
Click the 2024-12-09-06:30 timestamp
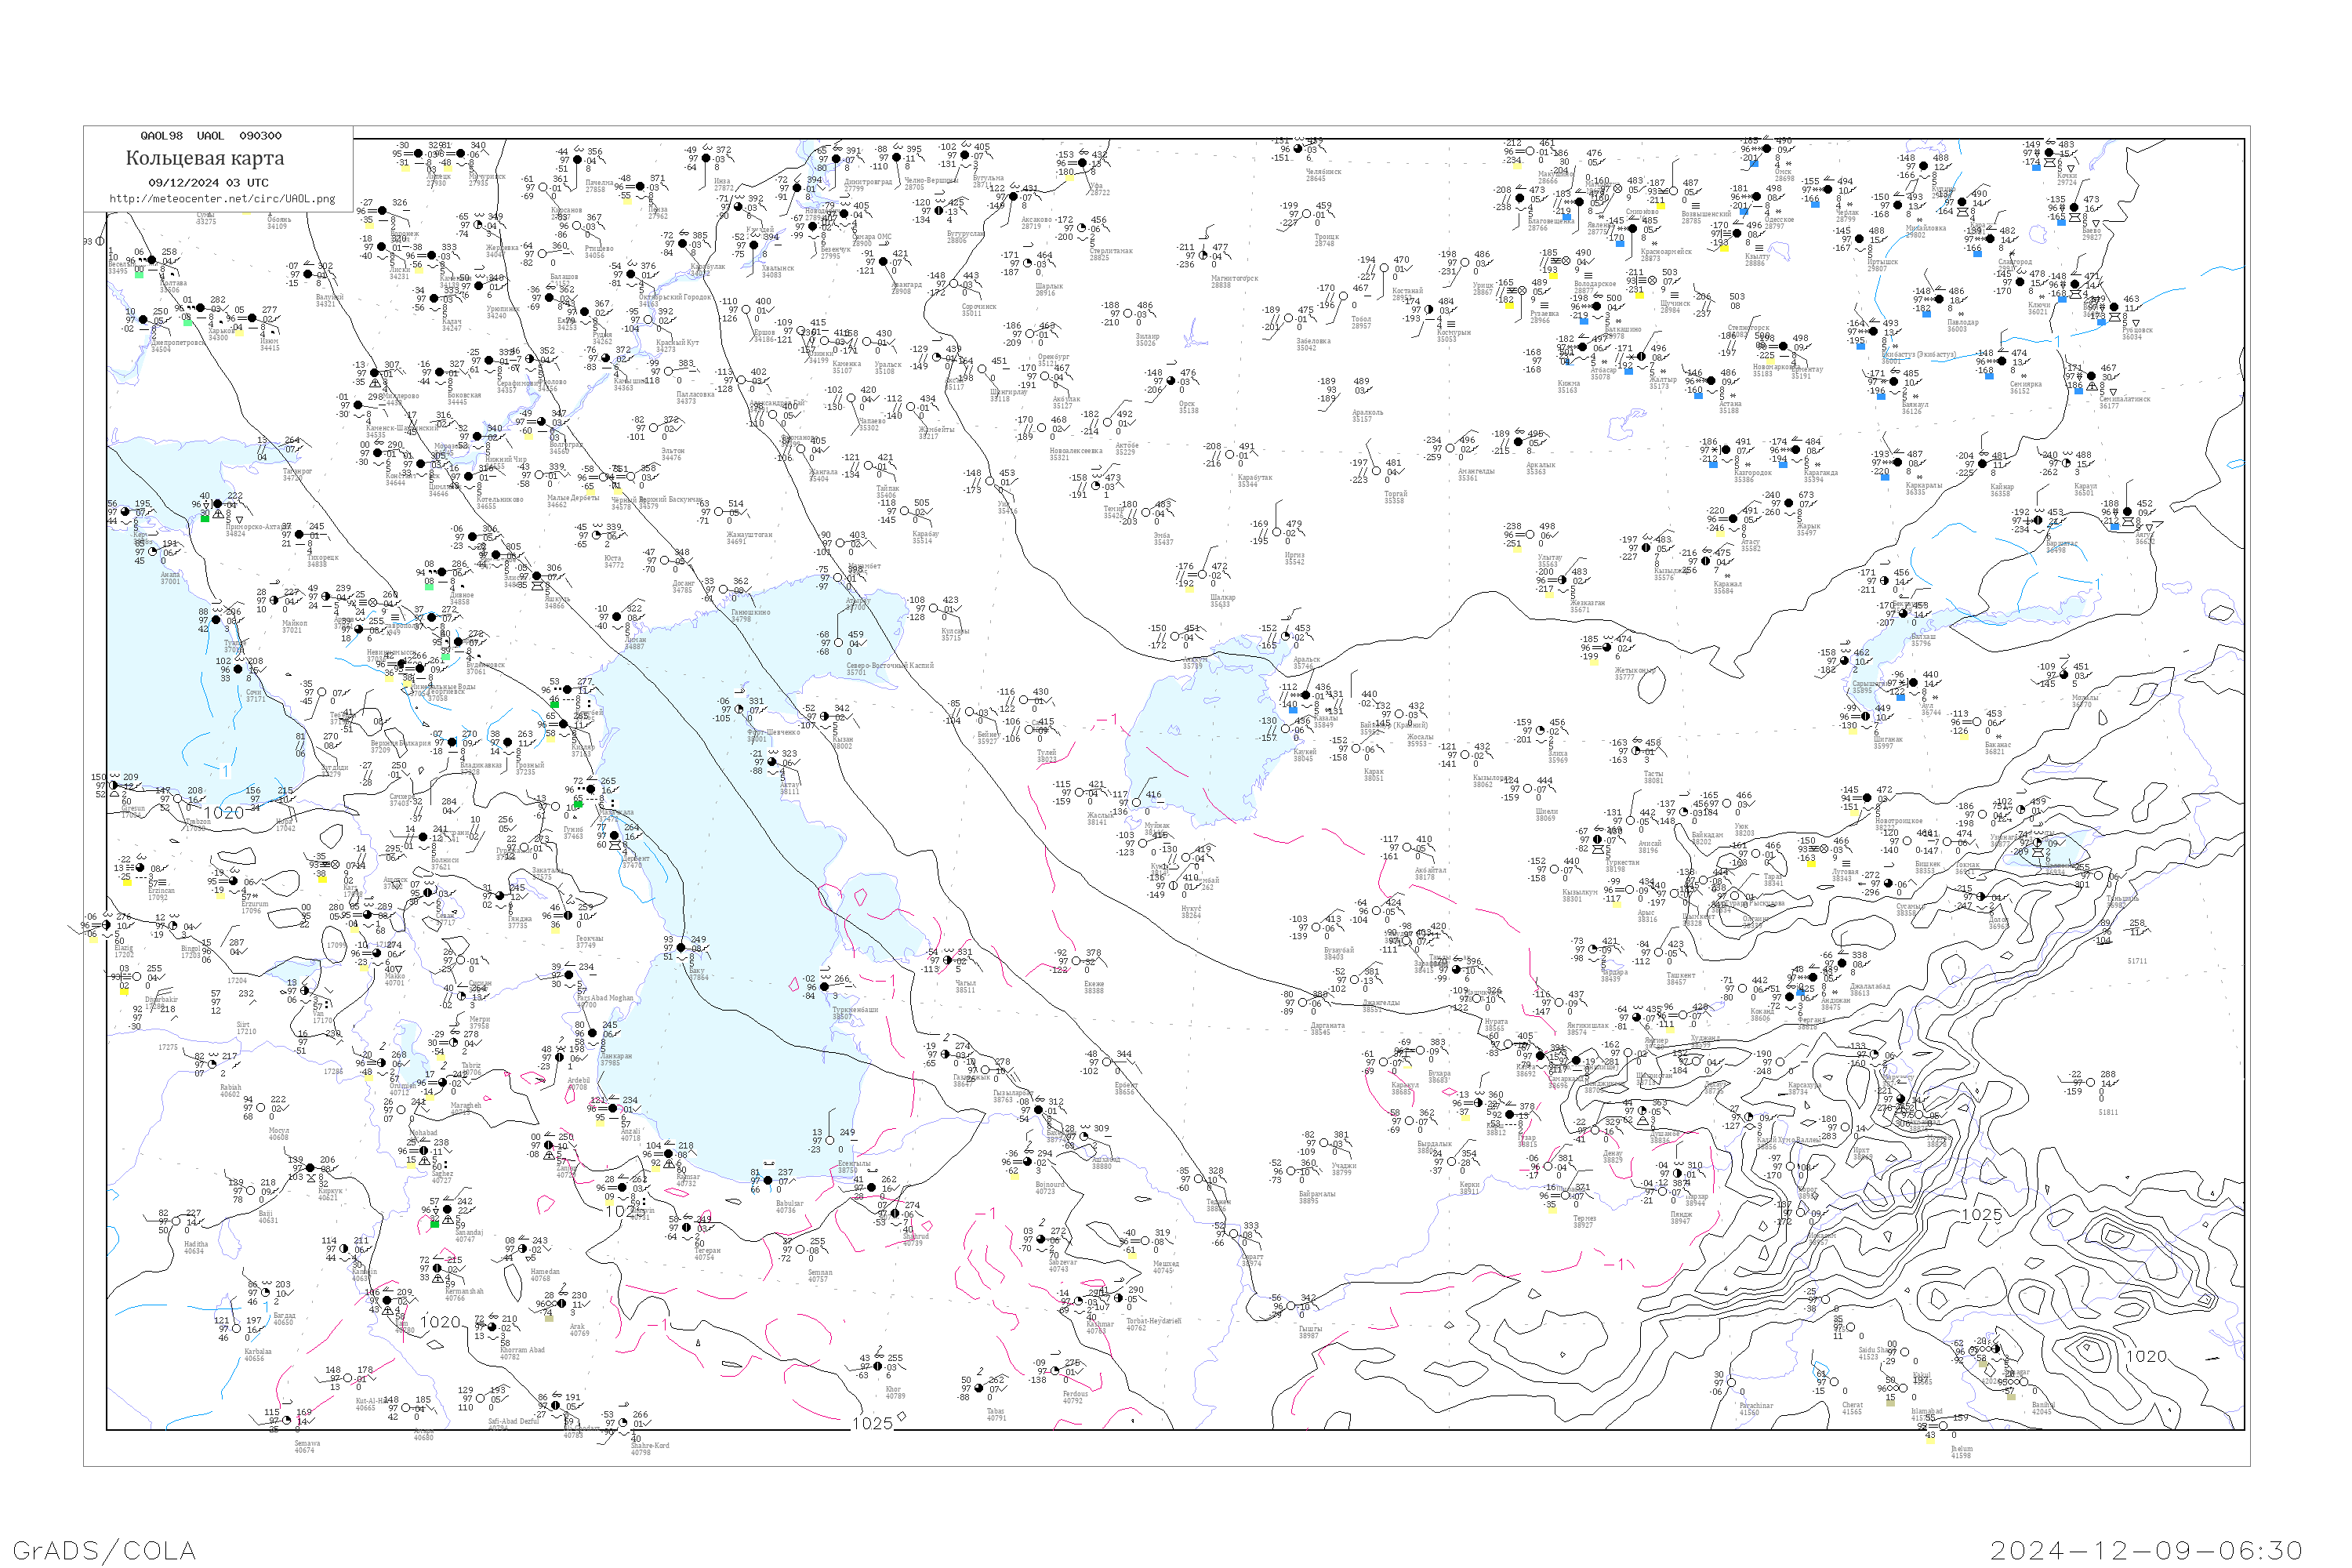[x=2146, y=1550]
